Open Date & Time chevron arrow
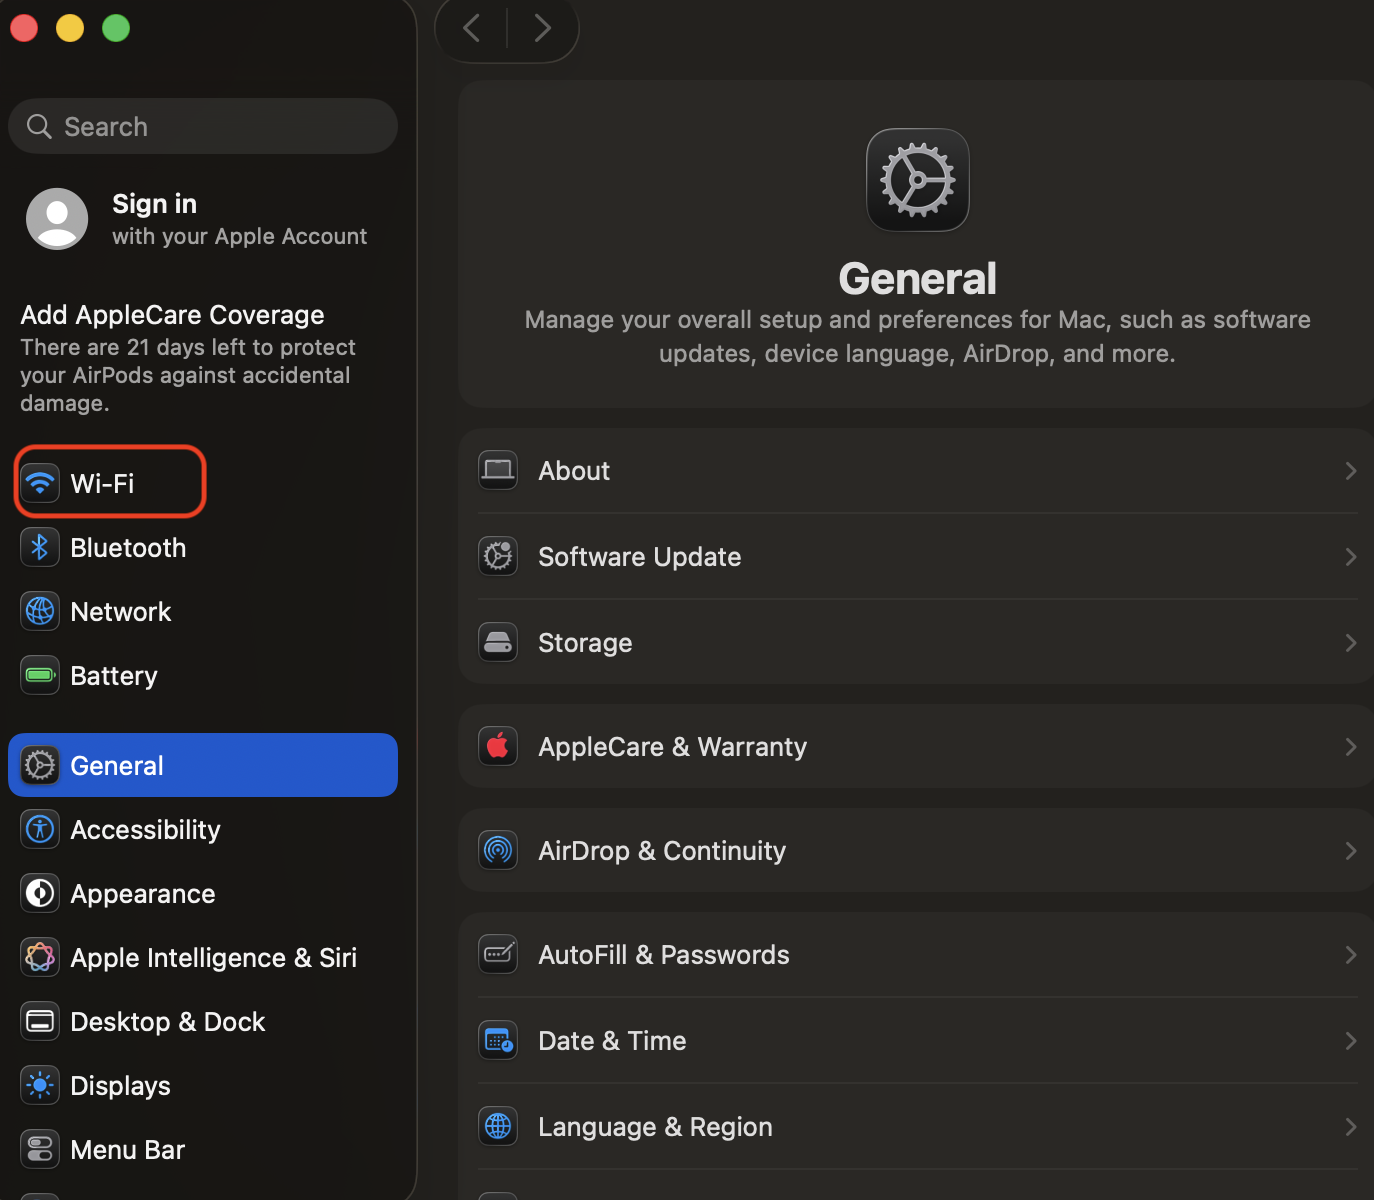This screenshot has width=1374, height=1200. (x=1351, y=1040)
